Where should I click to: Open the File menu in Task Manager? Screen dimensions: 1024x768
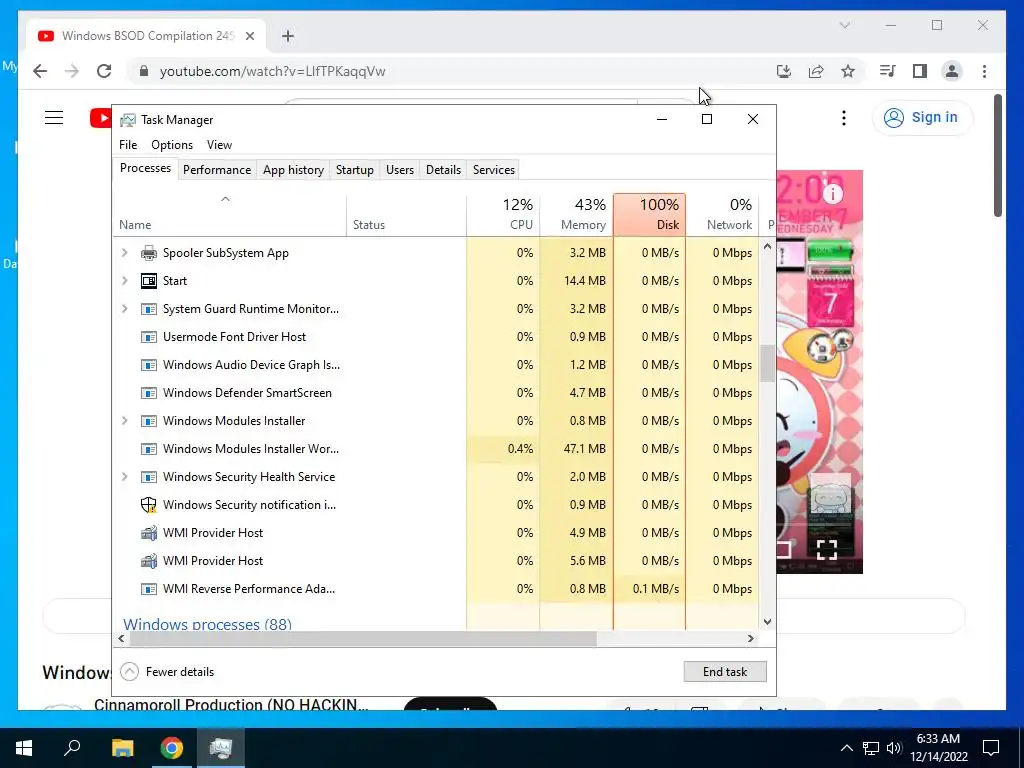128,145
